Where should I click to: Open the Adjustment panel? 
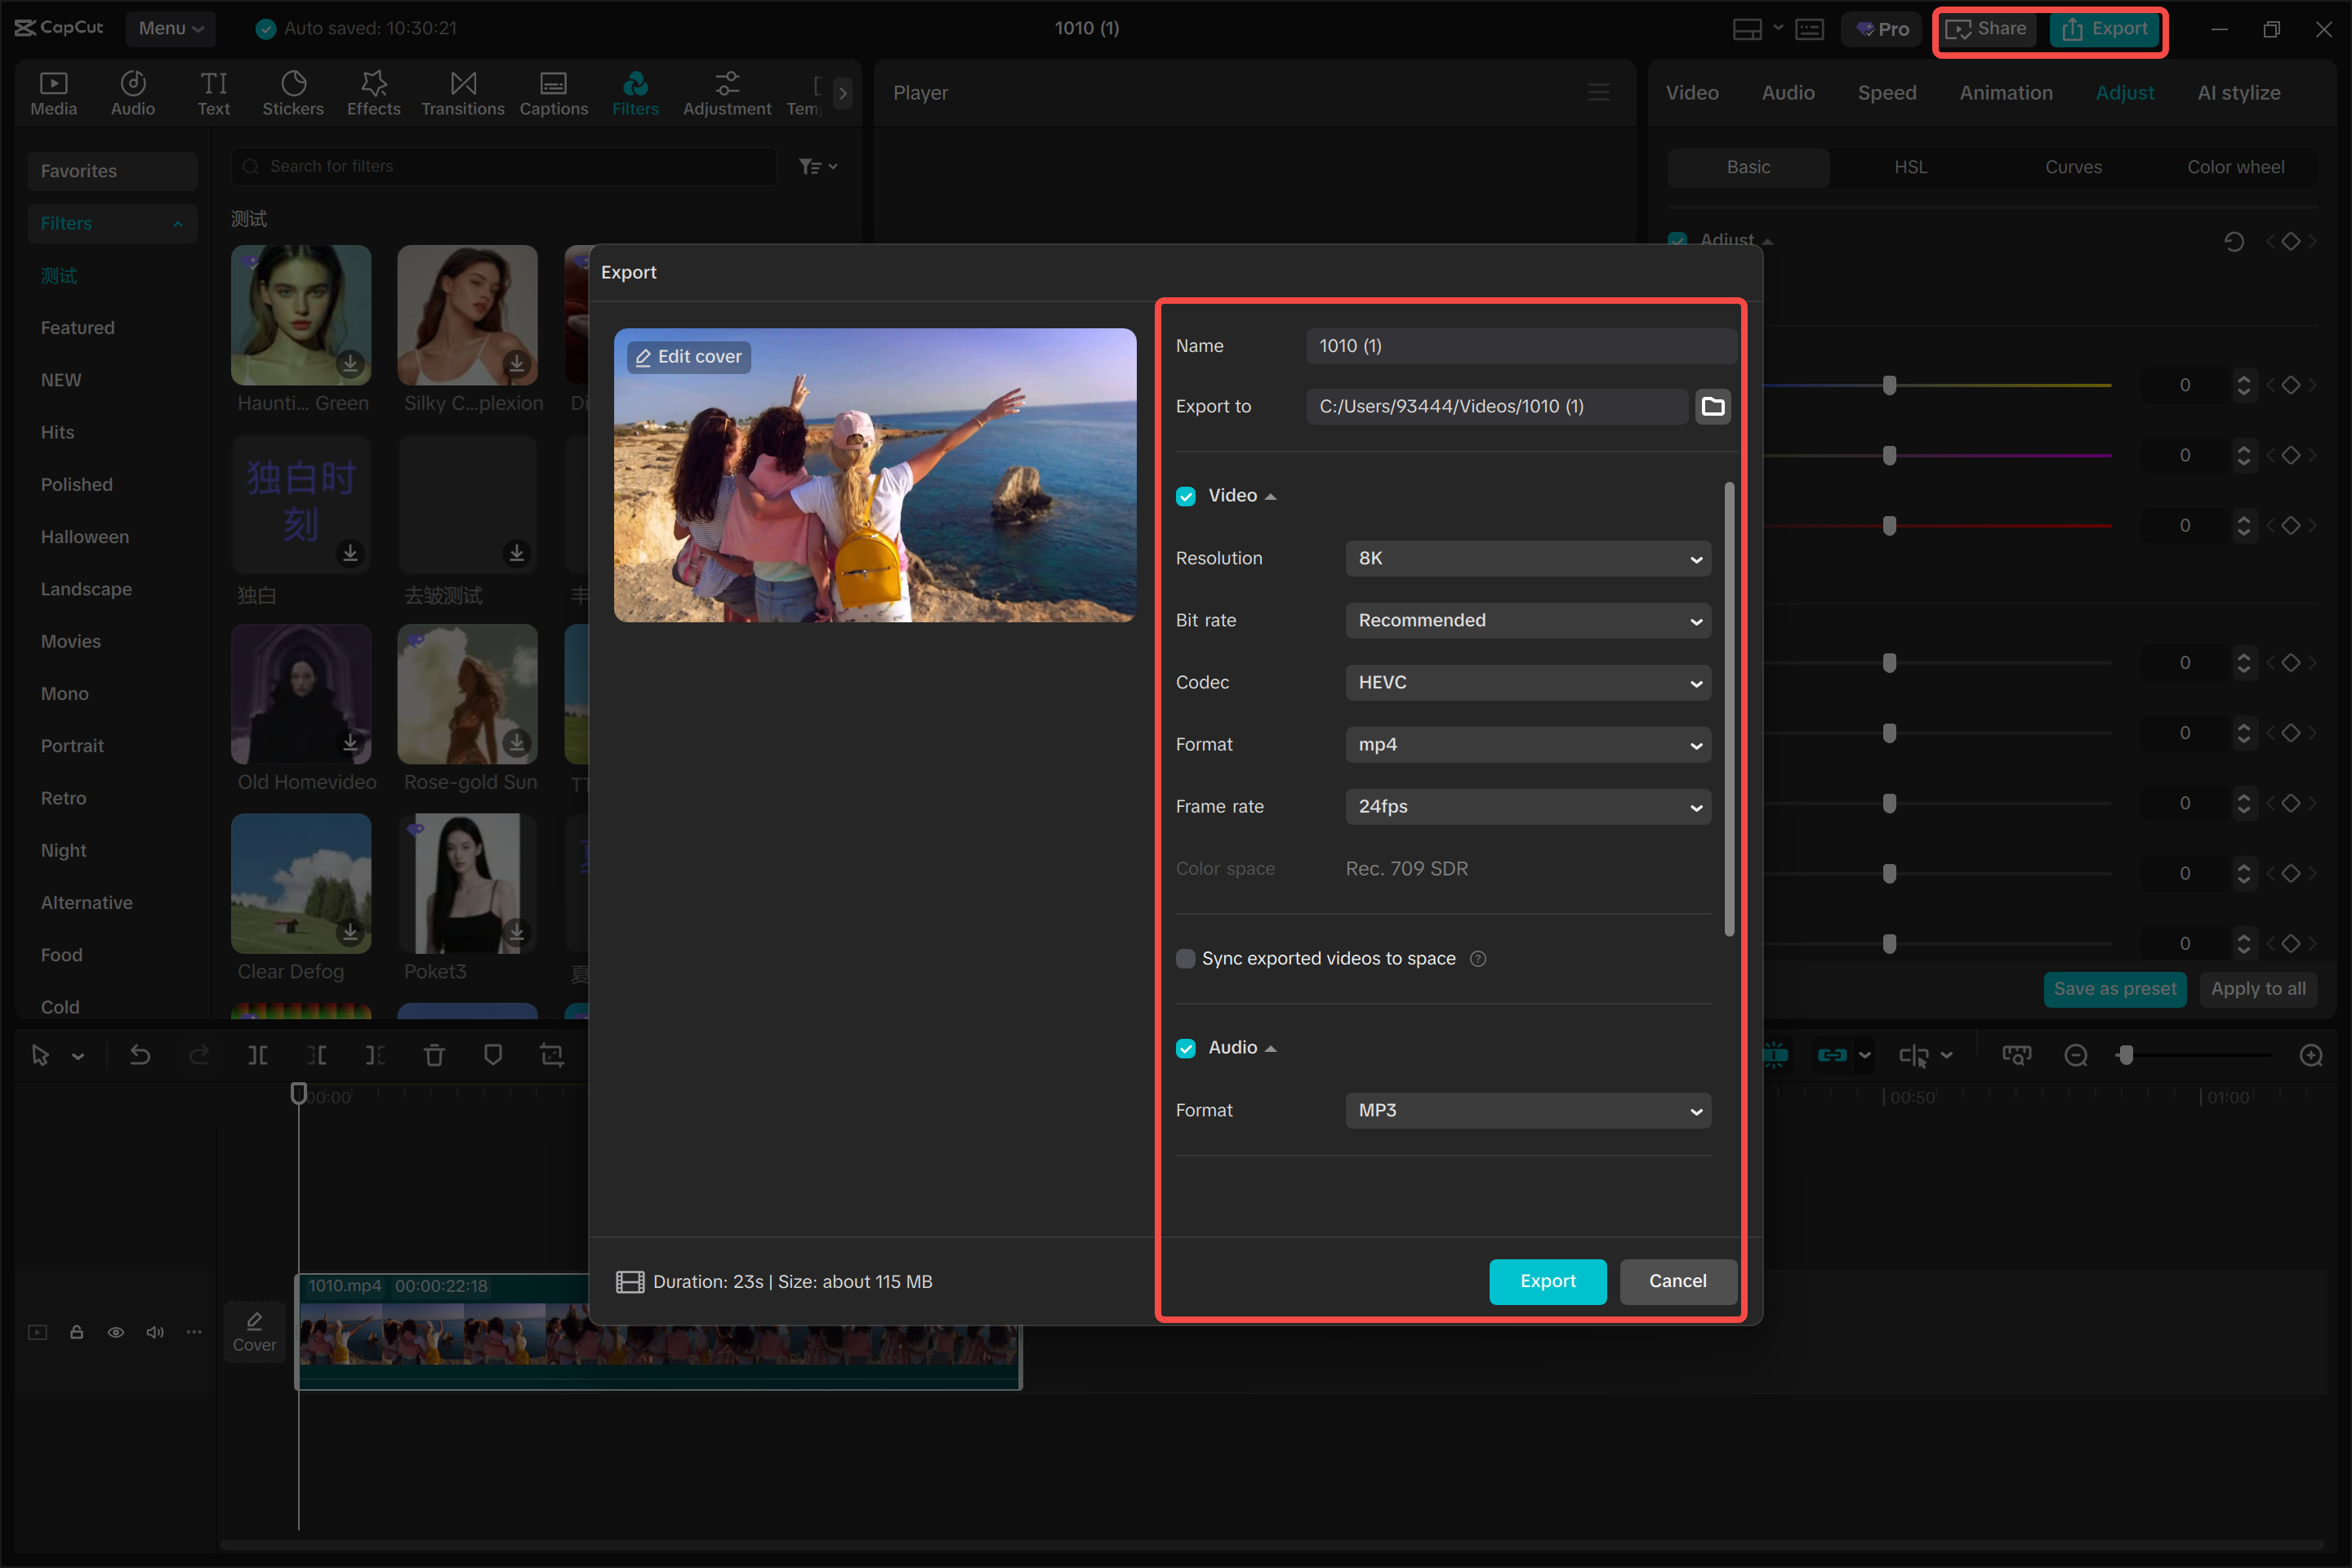click(x=727, y=92)
